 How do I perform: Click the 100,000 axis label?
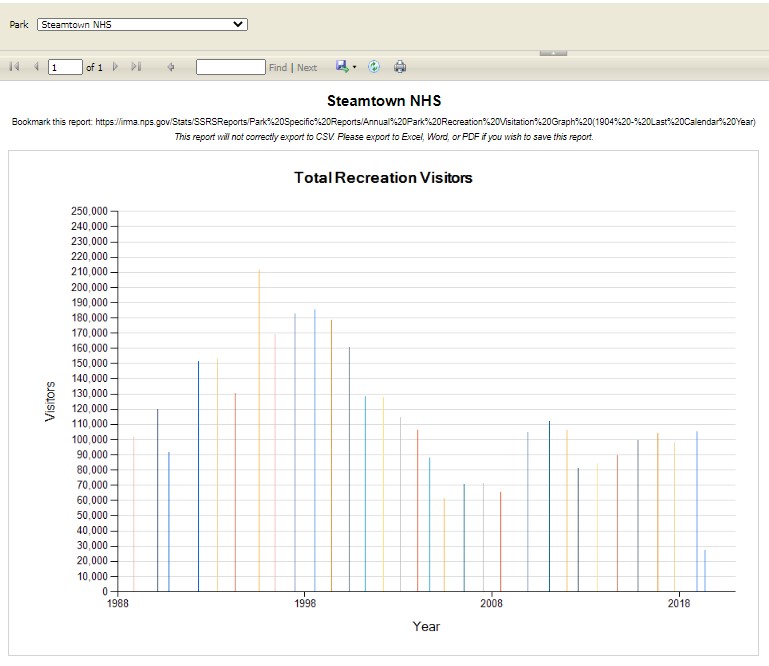pos(89,439)
